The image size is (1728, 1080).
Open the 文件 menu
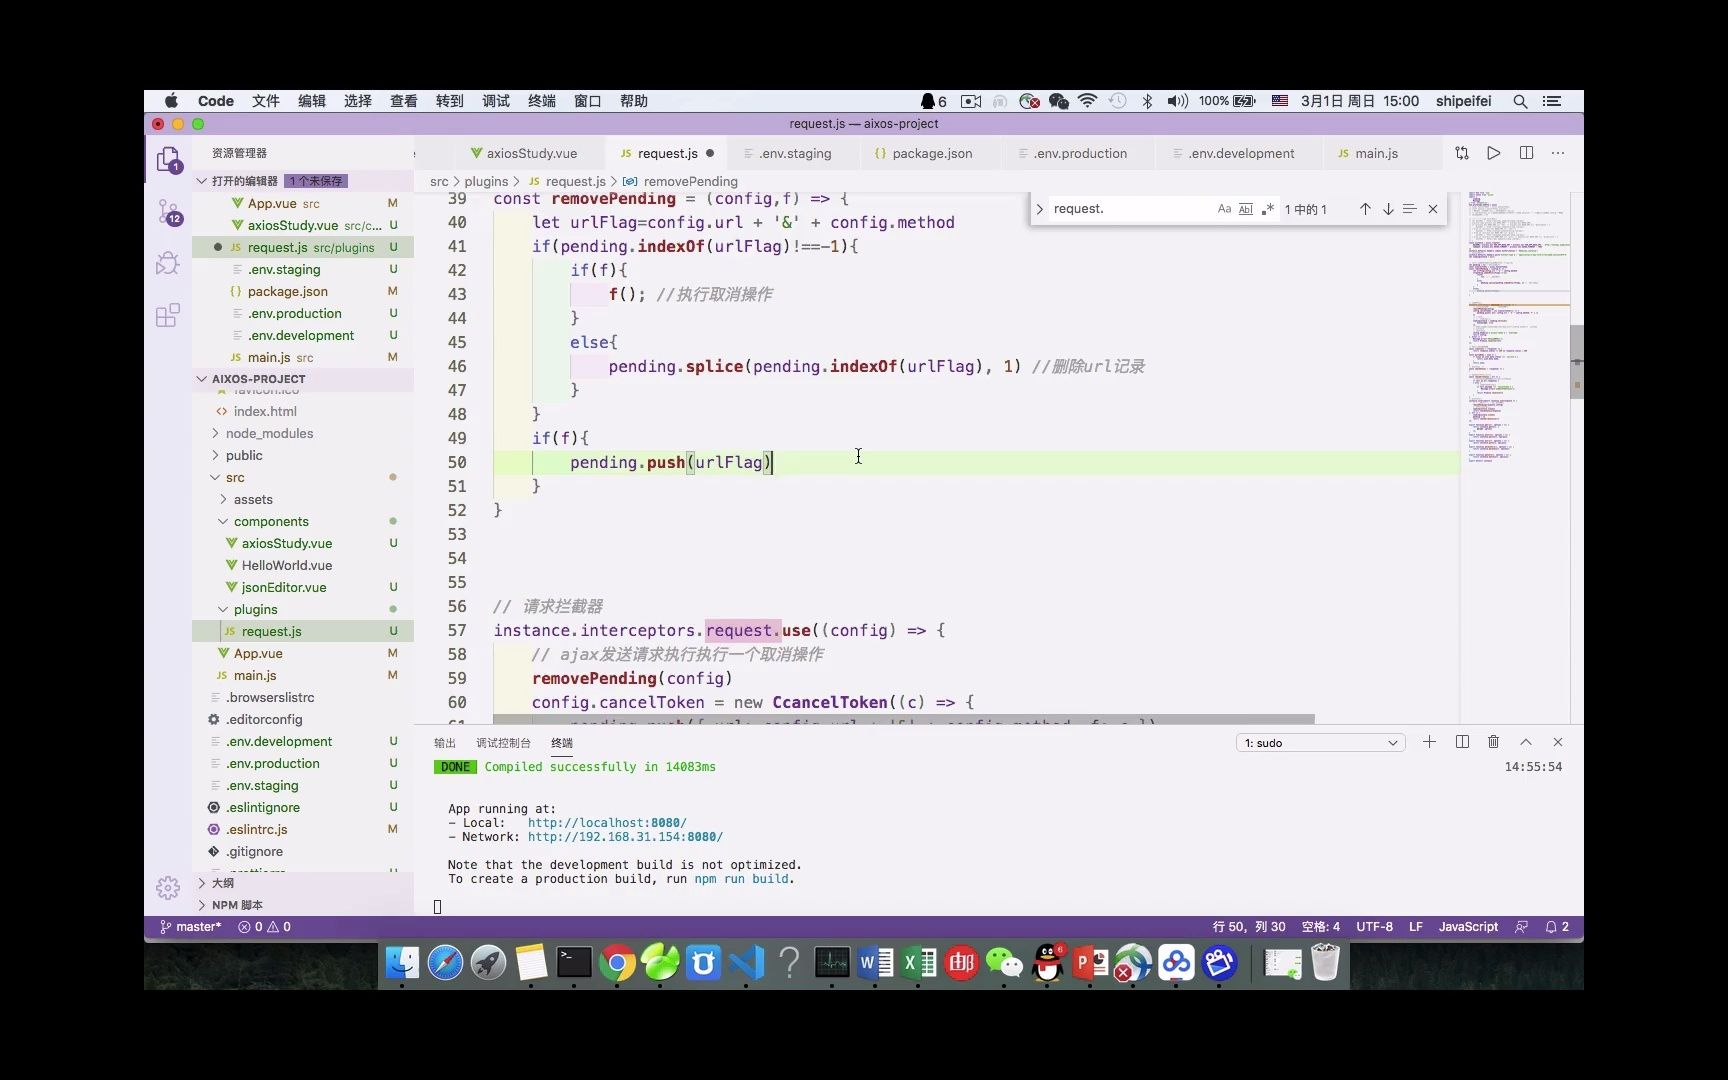266,101
